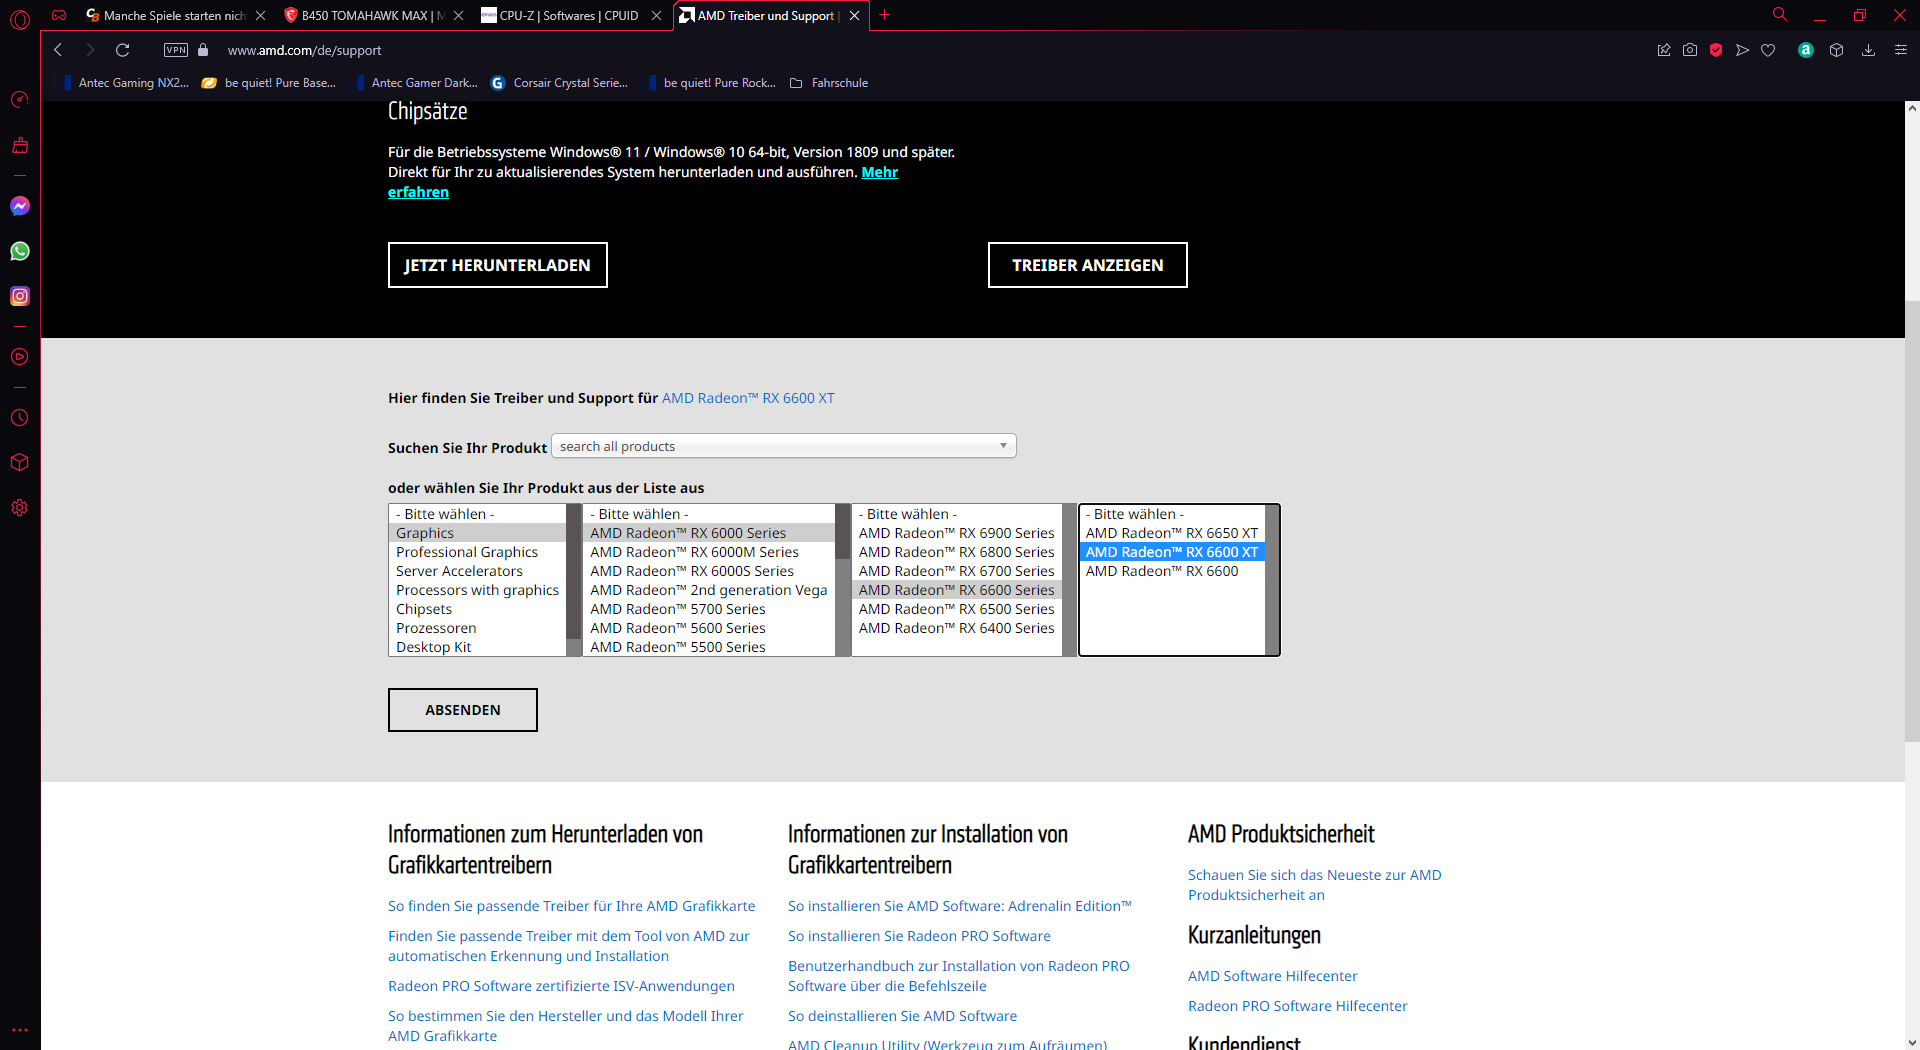
Task: Go back to the previous page
Action: point(58,50)
